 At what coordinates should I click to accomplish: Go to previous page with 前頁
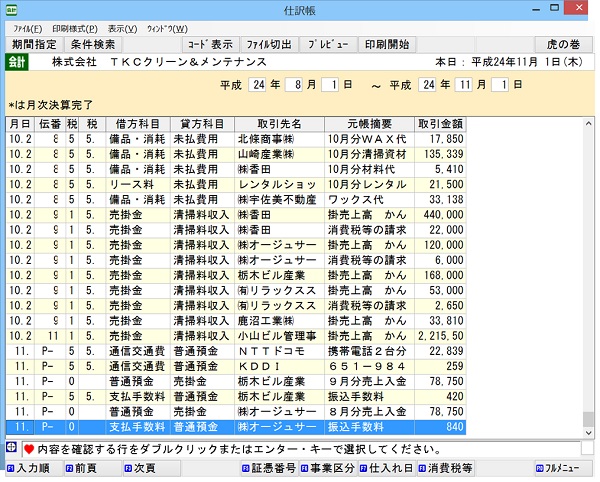pyautogui.click(x=93, y=468)
